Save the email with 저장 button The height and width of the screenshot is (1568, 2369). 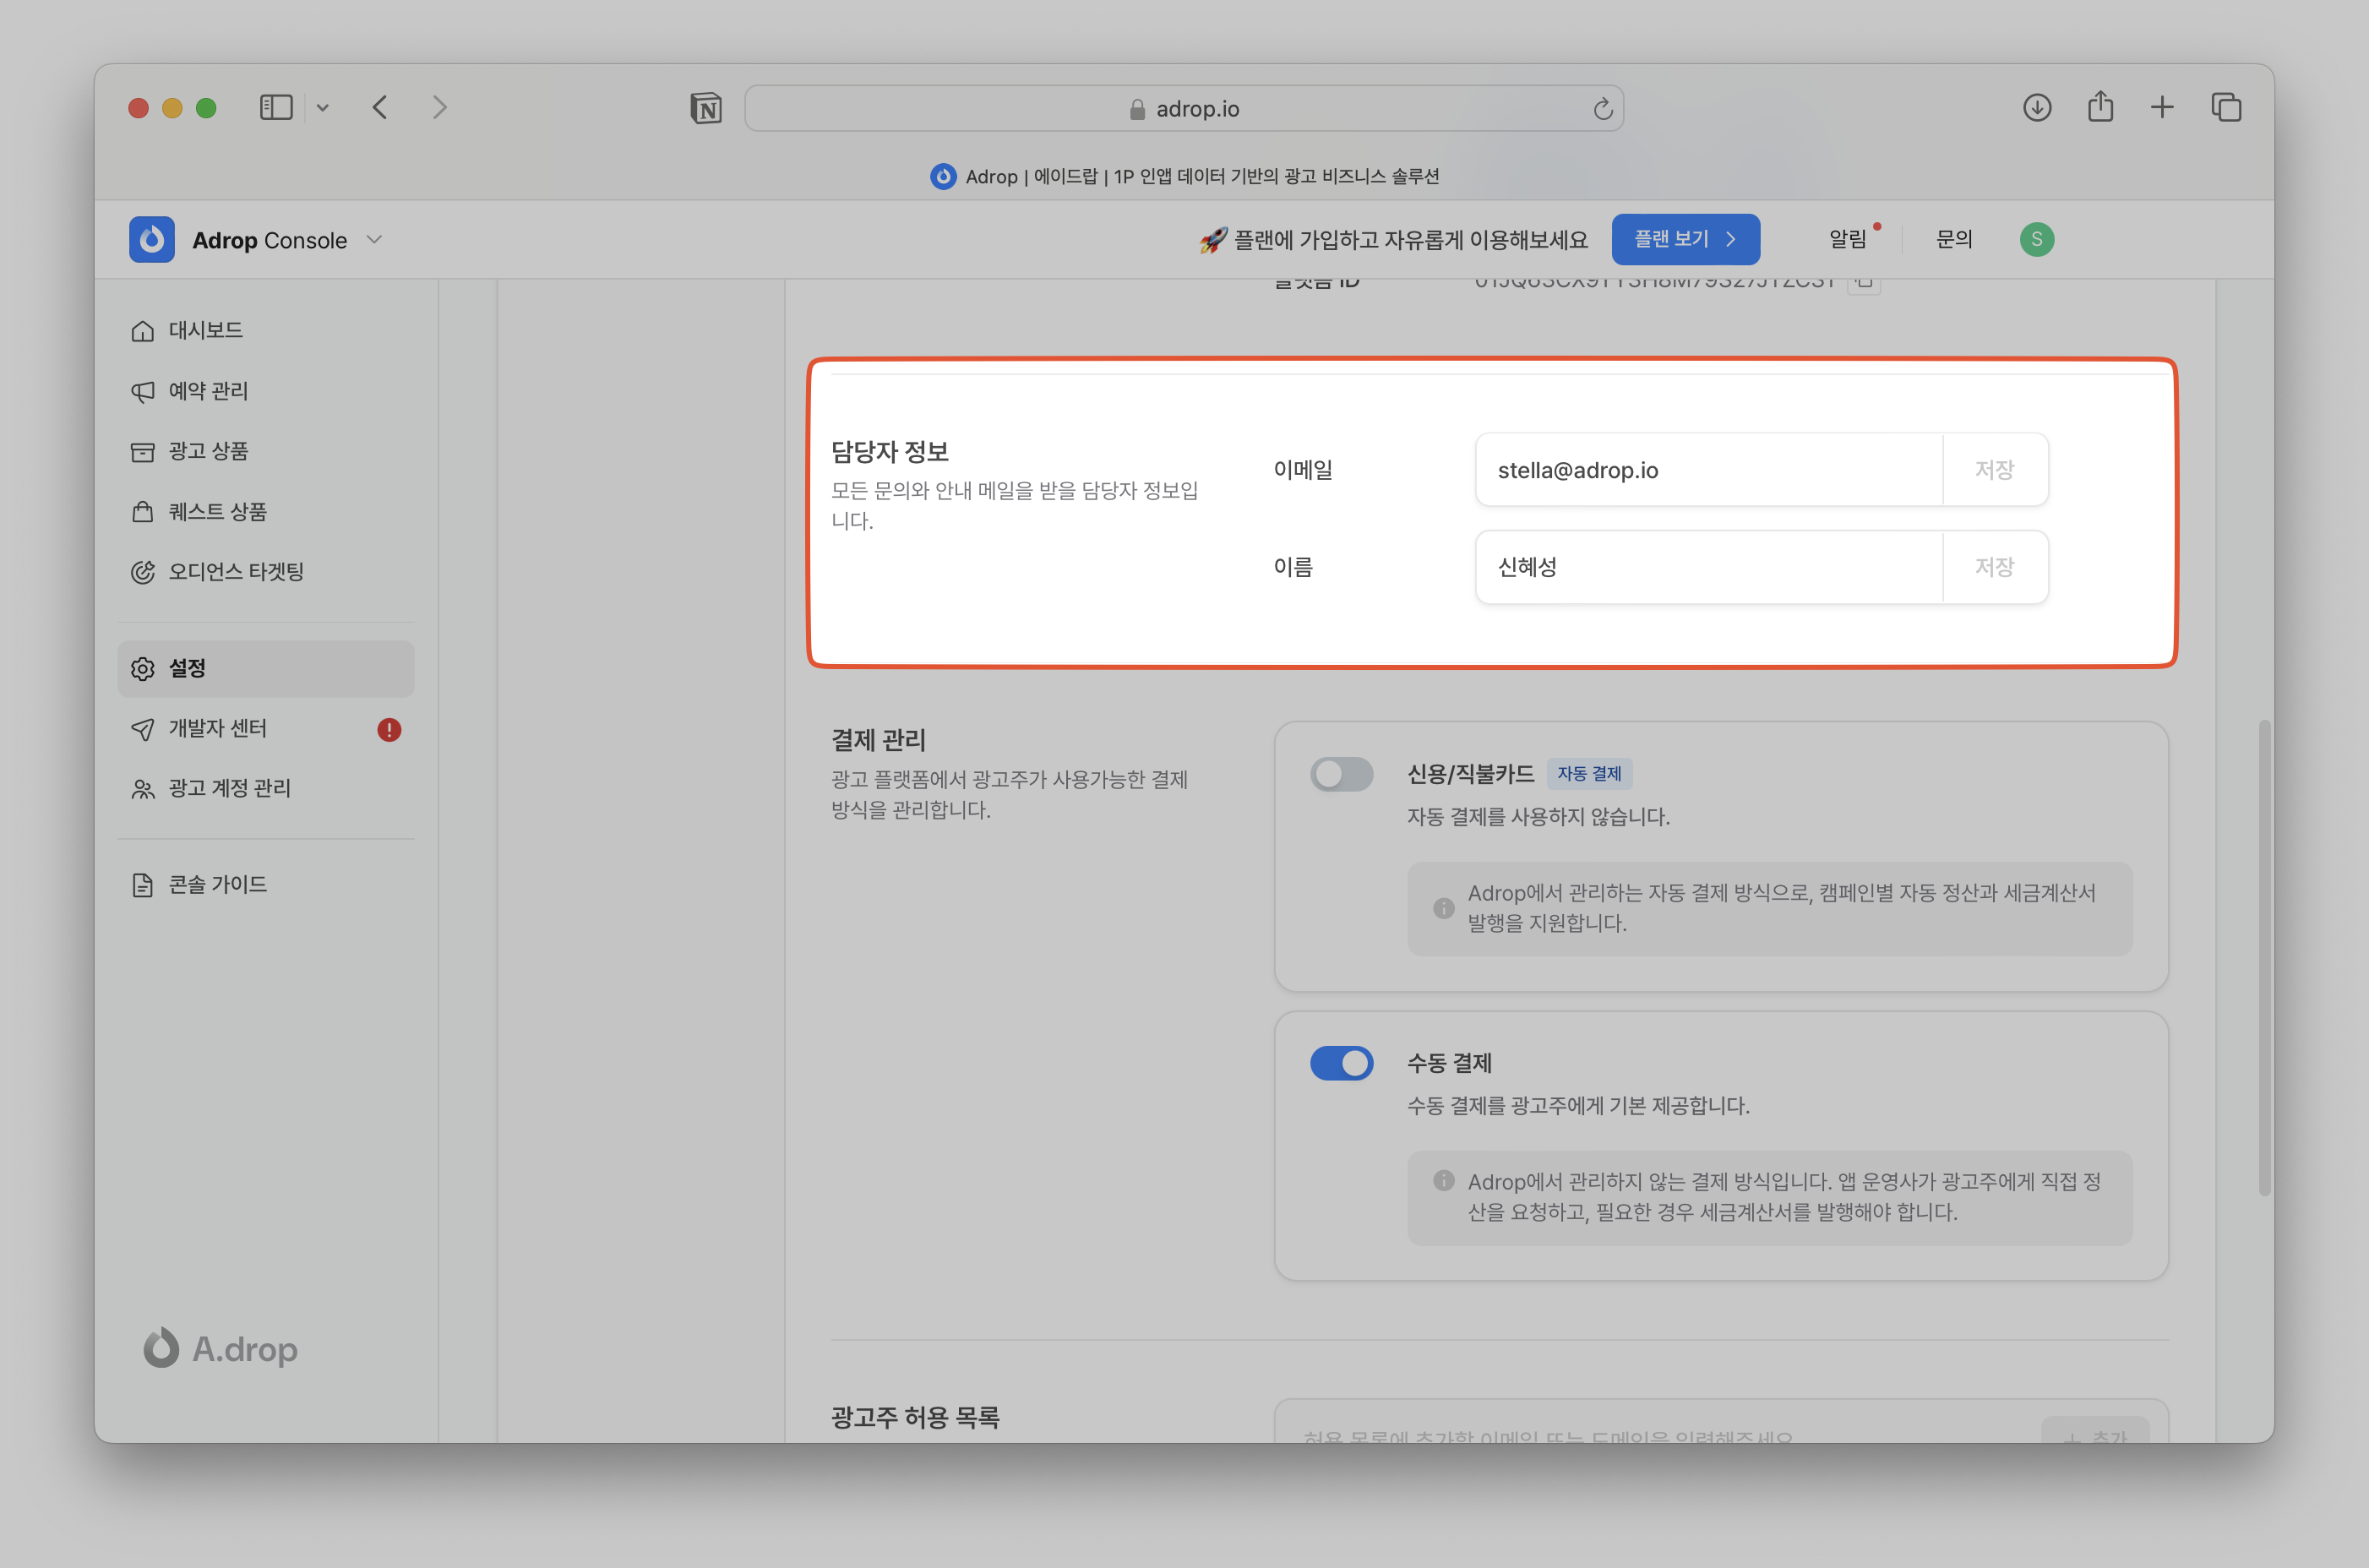(1994, 470)
